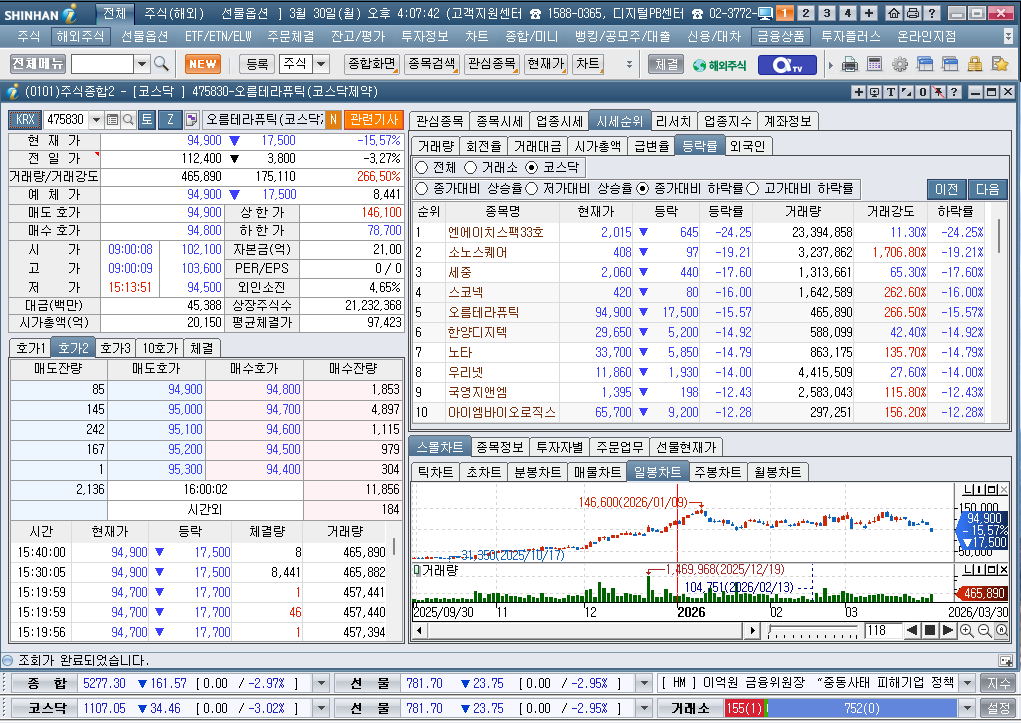The height and width of the screenshot is (723, 1021).
Task: Open the alpha TV logo button
Action: pyautogui.click(x=787, y=64)
